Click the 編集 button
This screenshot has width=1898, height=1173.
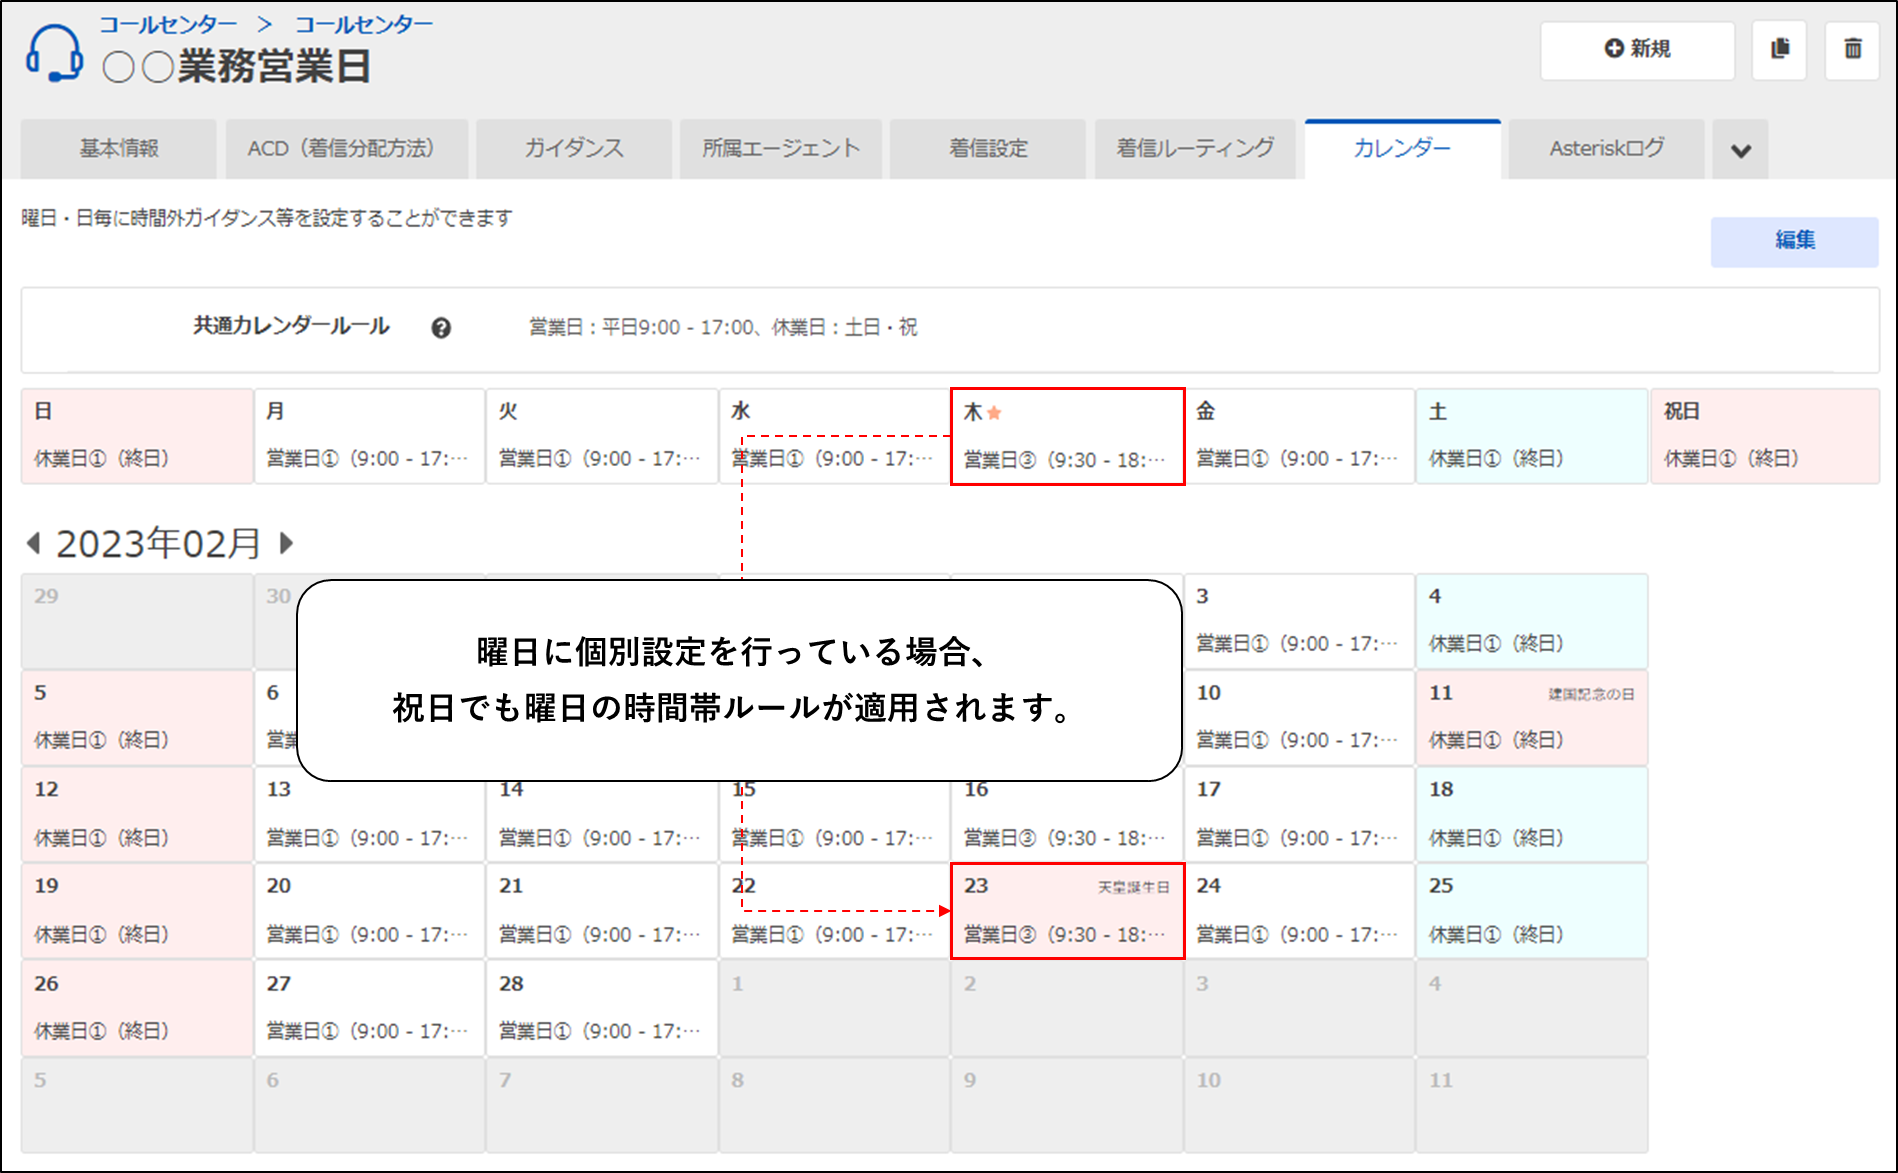click(1794, 241)
